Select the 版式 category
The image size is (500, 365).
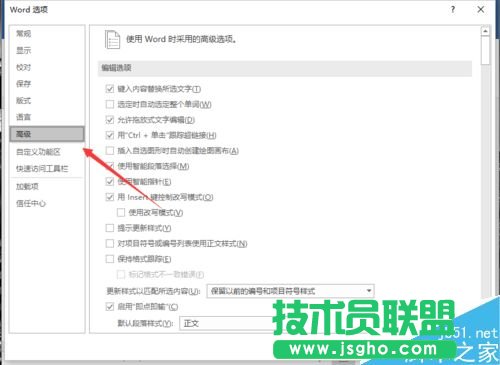(23, 100)
